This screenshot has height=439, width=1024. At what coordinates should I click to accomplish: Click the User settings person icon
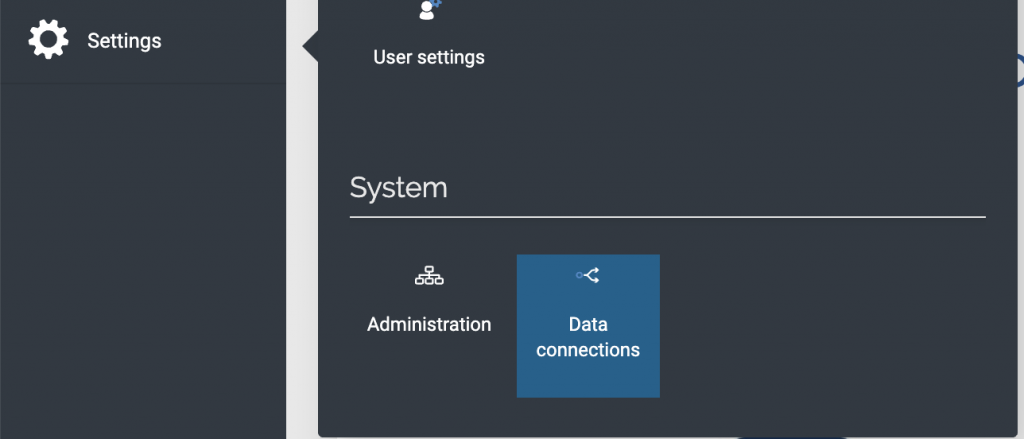[428, 10]
